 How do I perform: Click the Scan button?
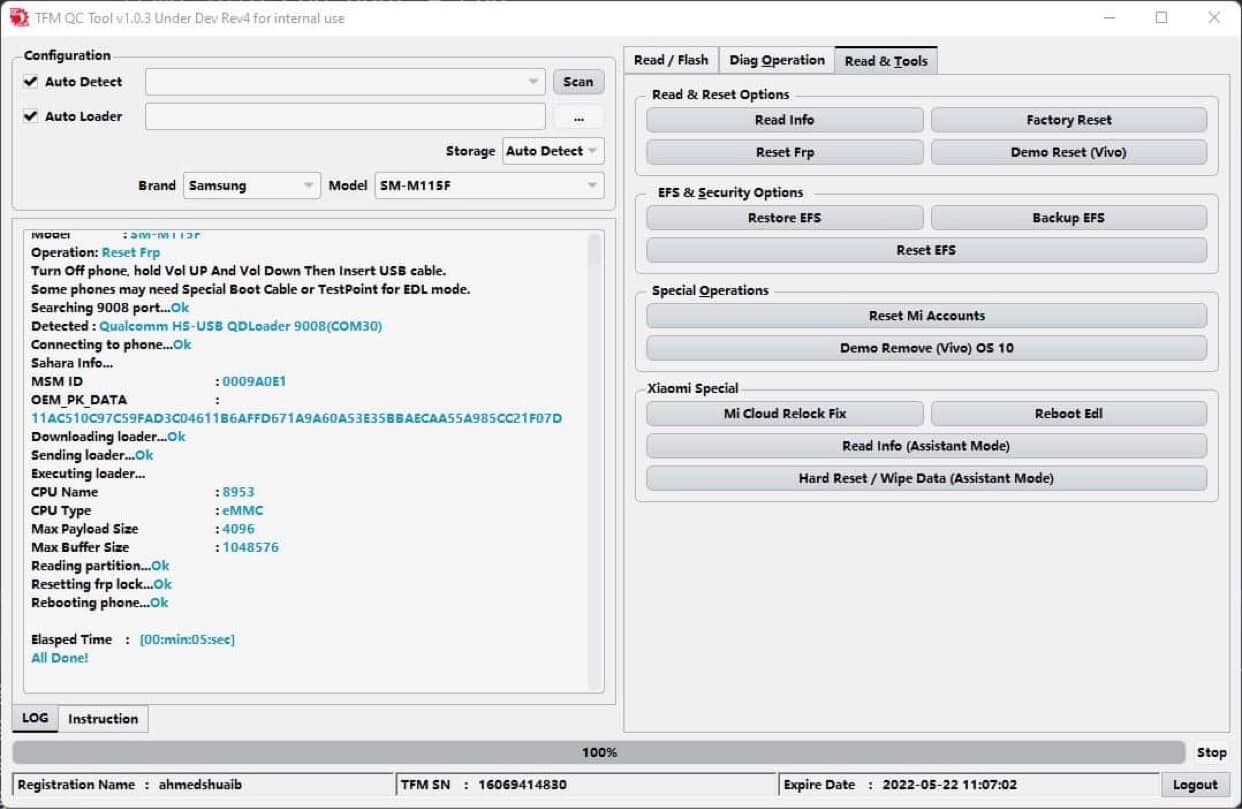click(578, 82)
